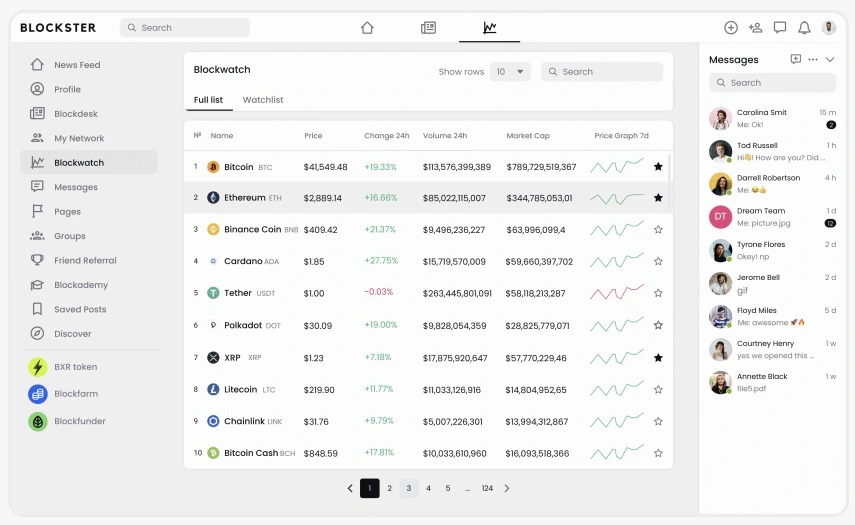Remove Bitcoin from watchlist star

tap(658, 166)
